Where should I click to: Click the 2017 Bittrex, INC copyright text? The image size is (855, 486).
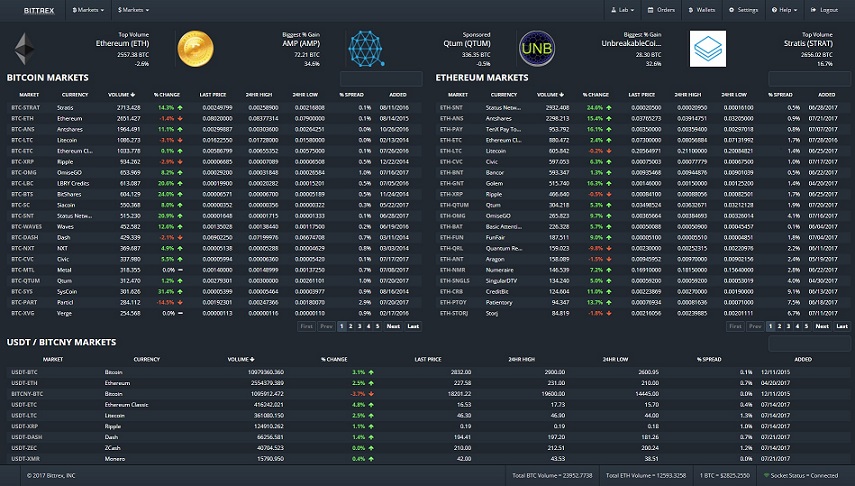tap(51, 476)
